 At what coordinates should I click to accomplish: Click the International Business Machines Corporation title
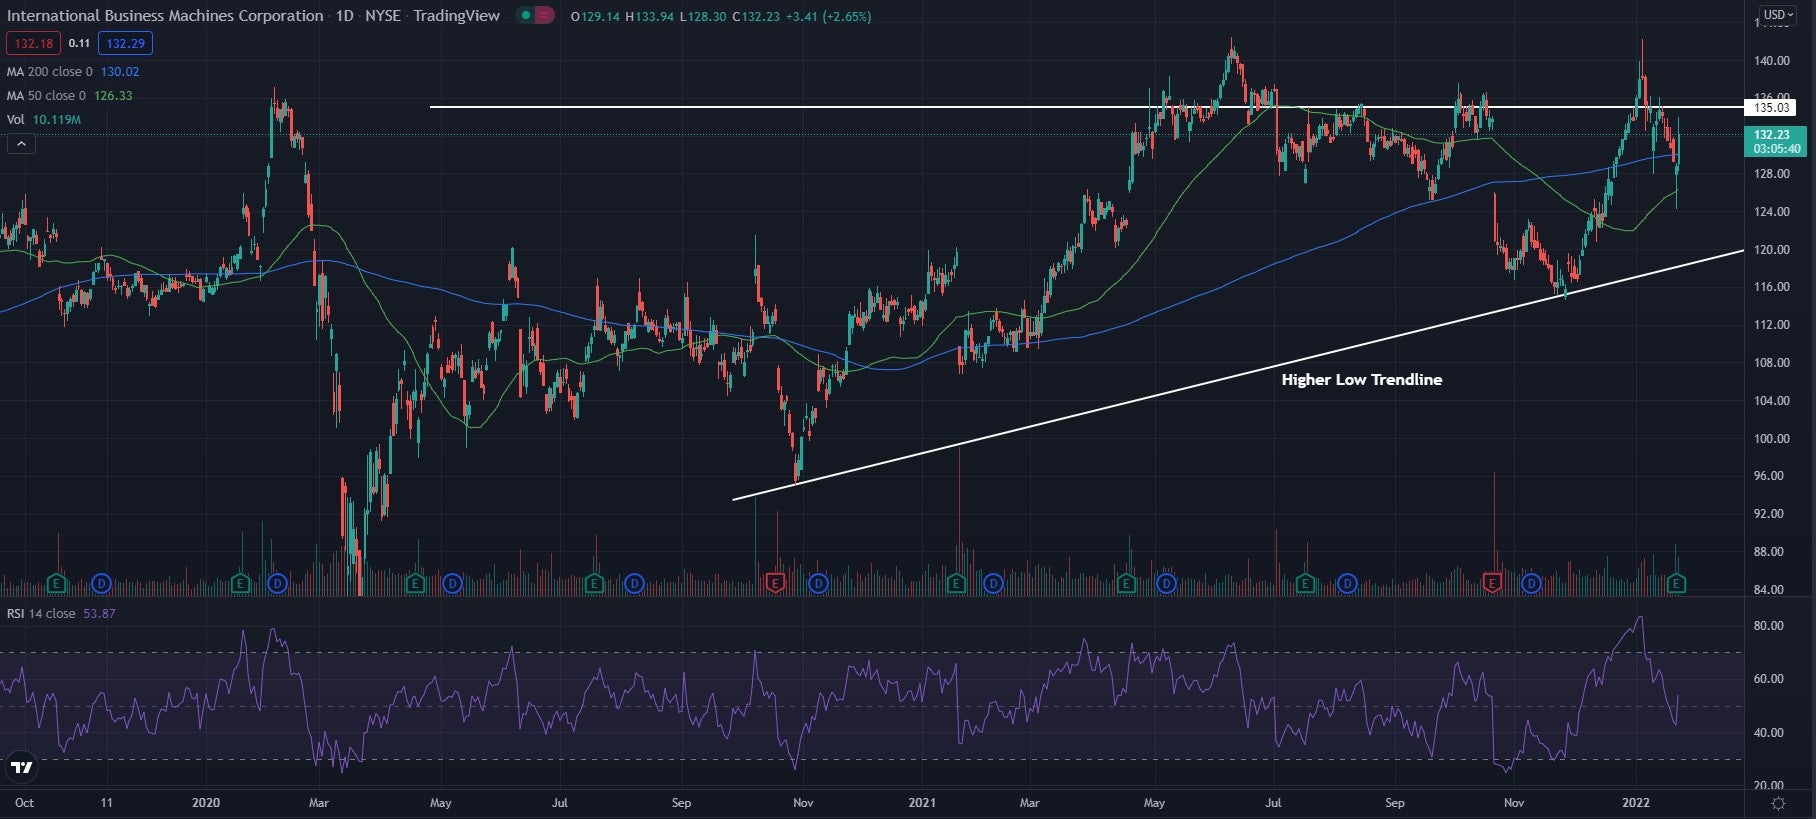coord(165,16)
